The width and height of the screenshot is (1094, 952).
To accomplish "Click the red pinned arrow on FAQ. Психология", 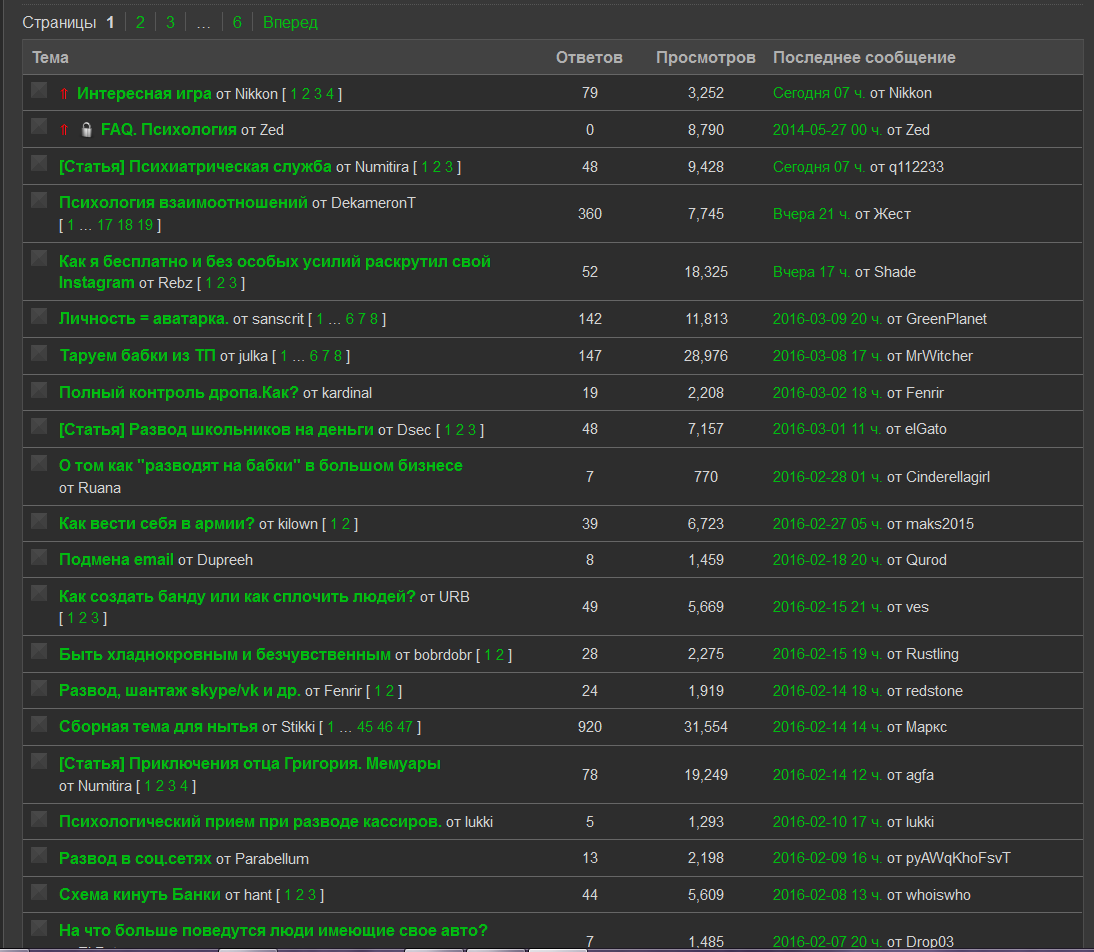I will (64, 130).
